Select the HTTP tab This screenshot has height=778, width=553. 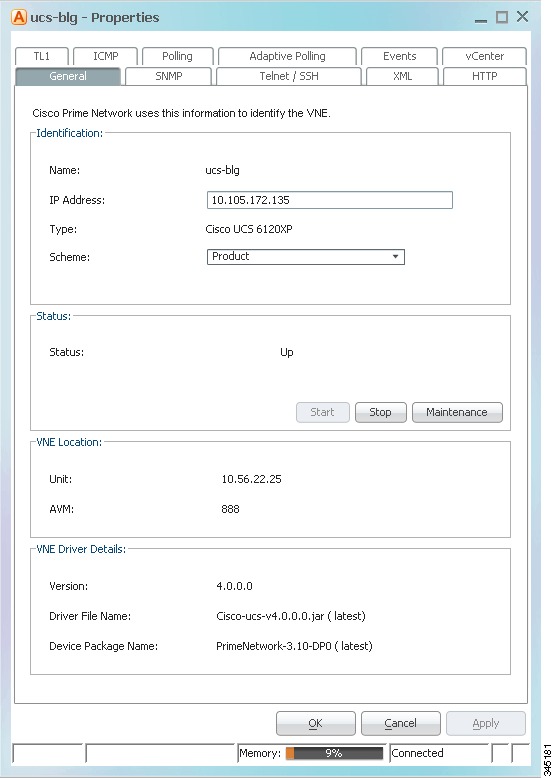click(485, 76)
